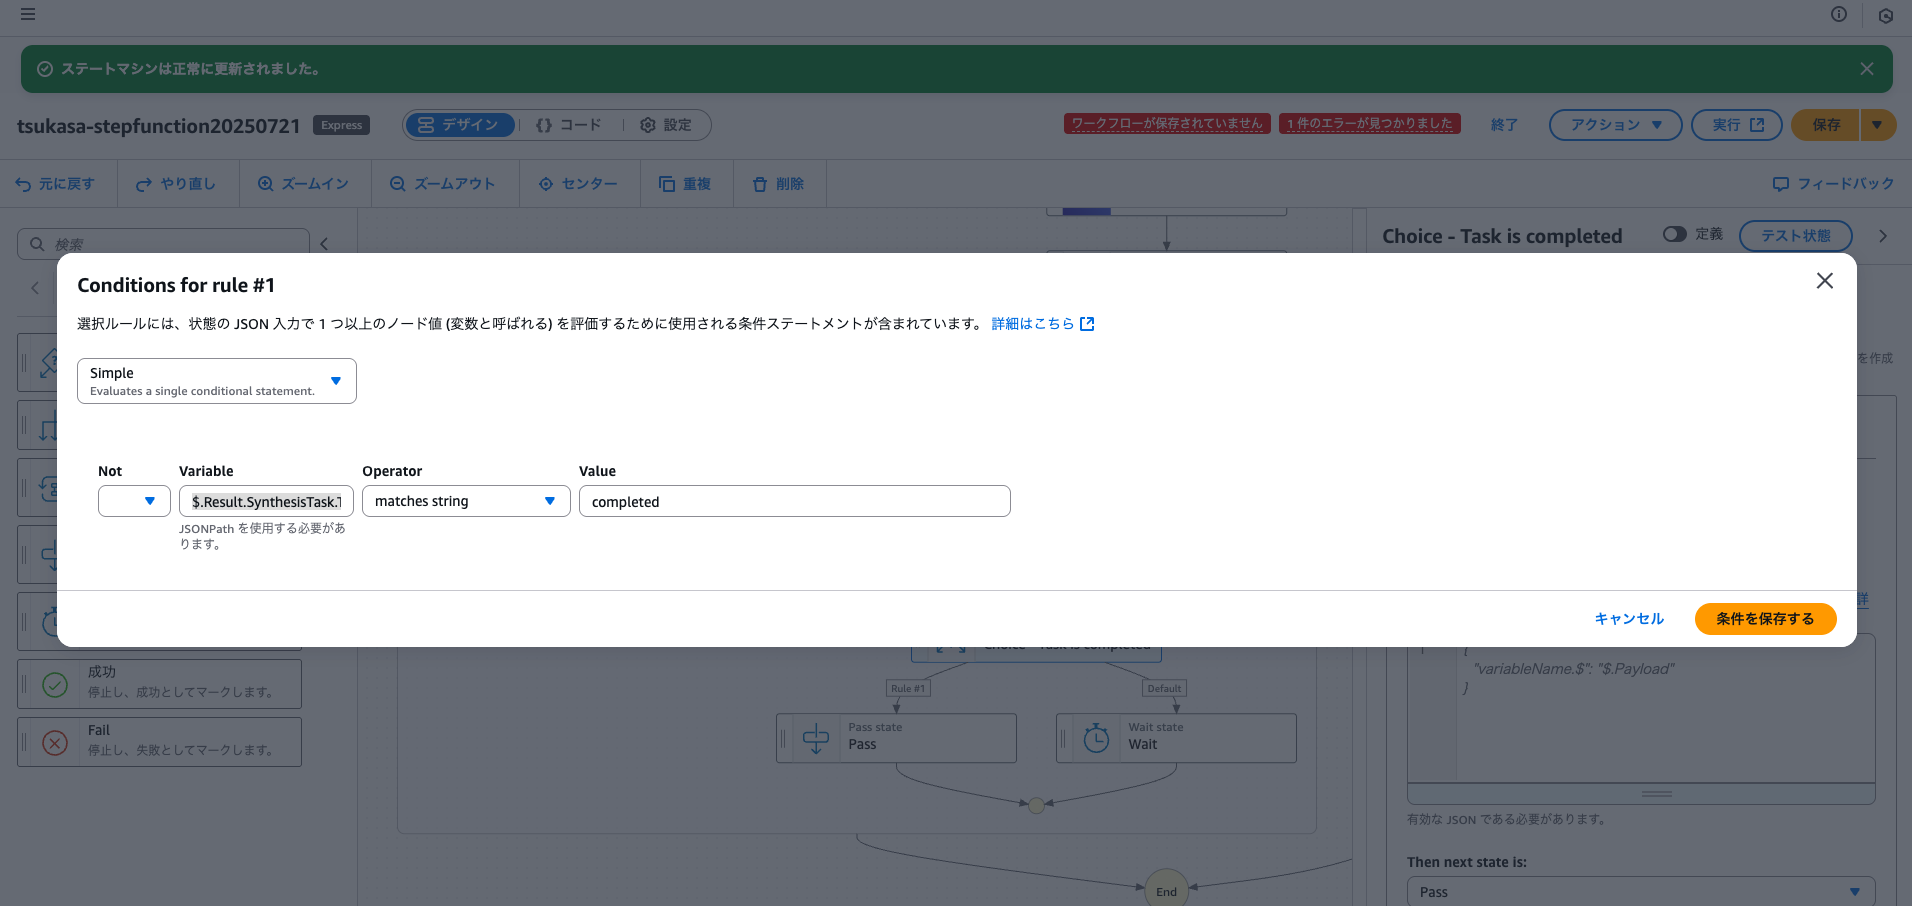Dismiss the green success notification banner
The width and height of the screenshot is (1912, 906).
click(1867, 69)
